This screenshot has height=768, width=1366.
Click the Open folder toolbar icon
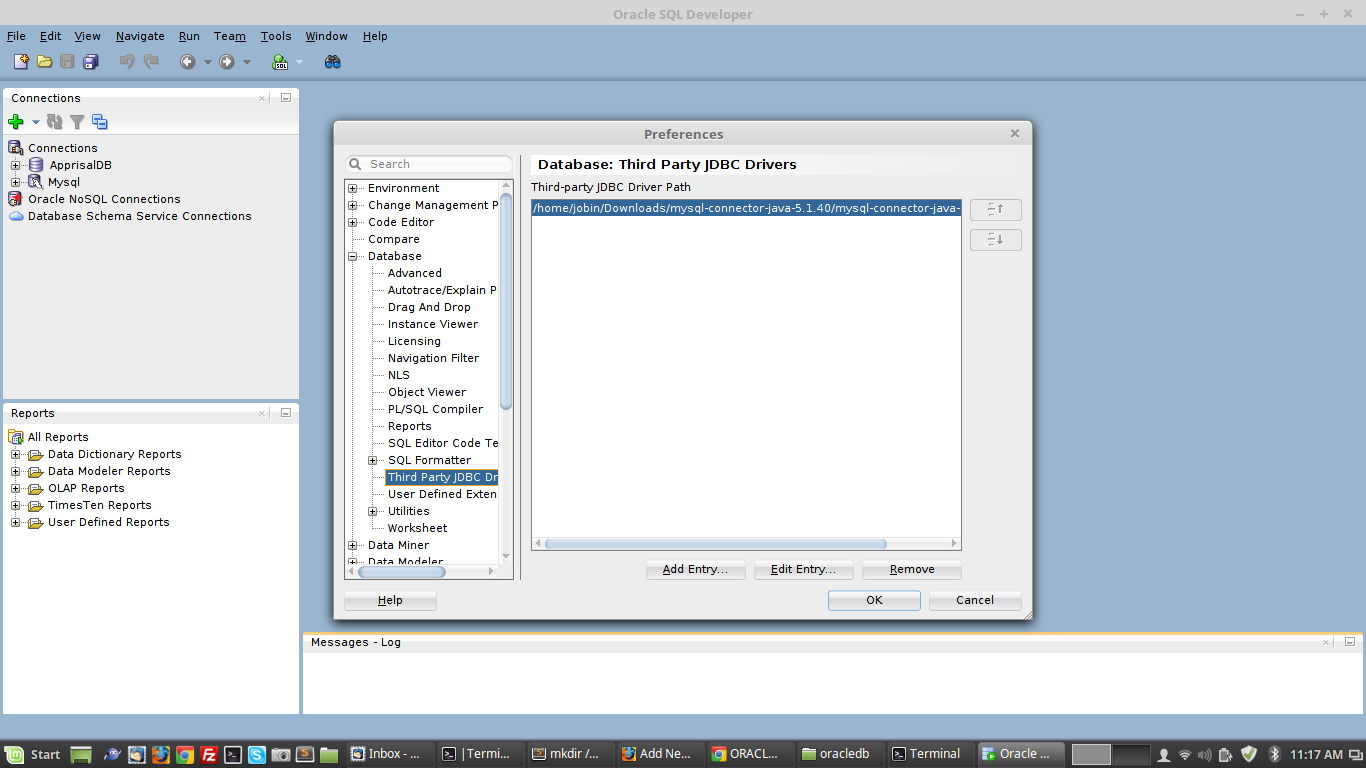pyautogui.click(x=44, y=62)
